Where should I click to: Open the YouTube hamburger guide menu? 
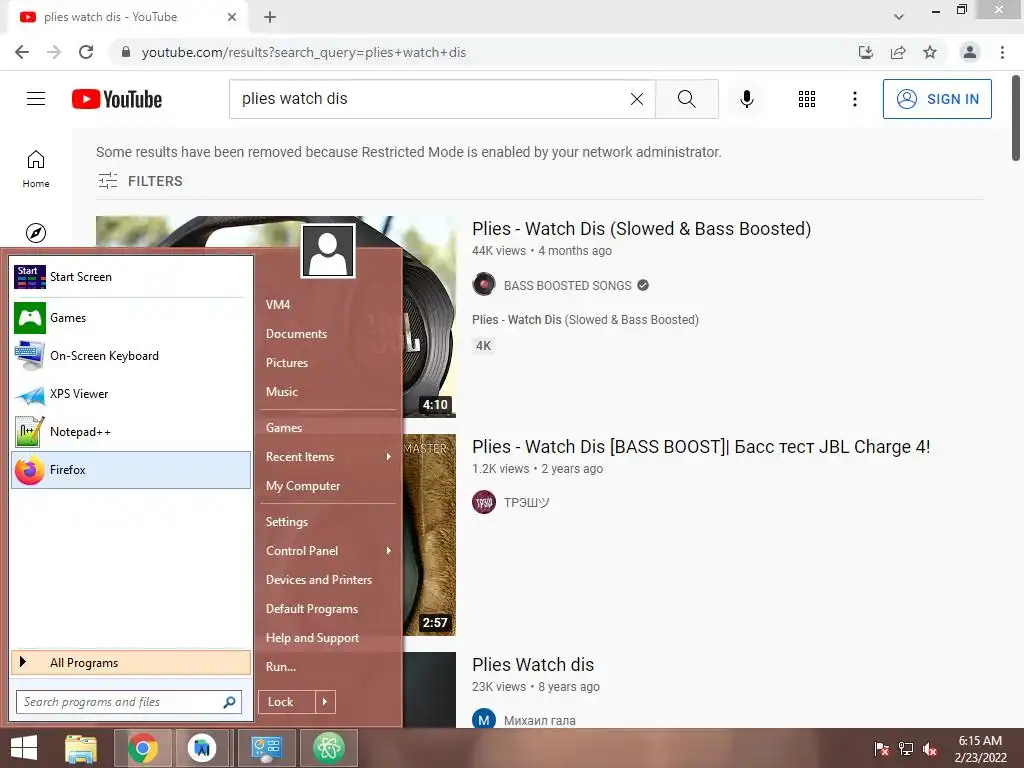(36, 99)
